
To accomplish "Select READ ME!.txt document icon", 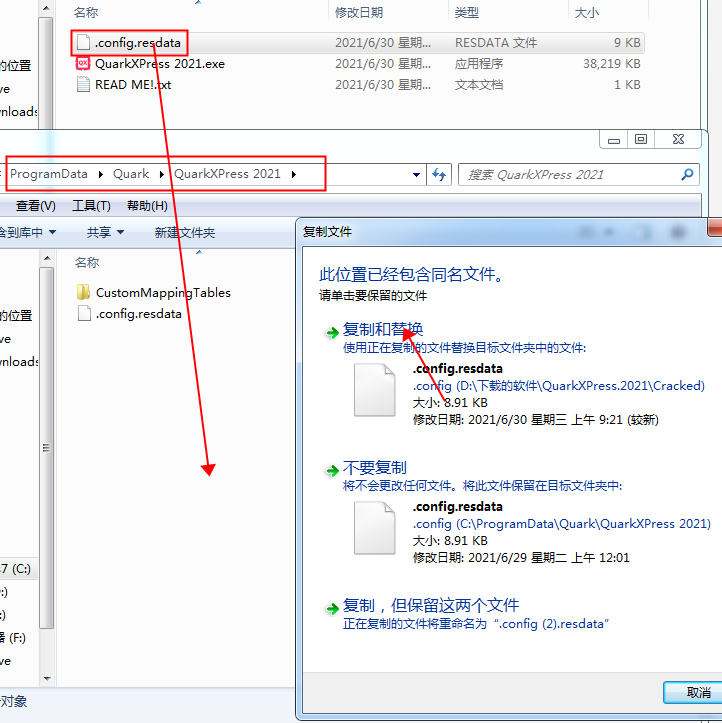I will point(83,84).
